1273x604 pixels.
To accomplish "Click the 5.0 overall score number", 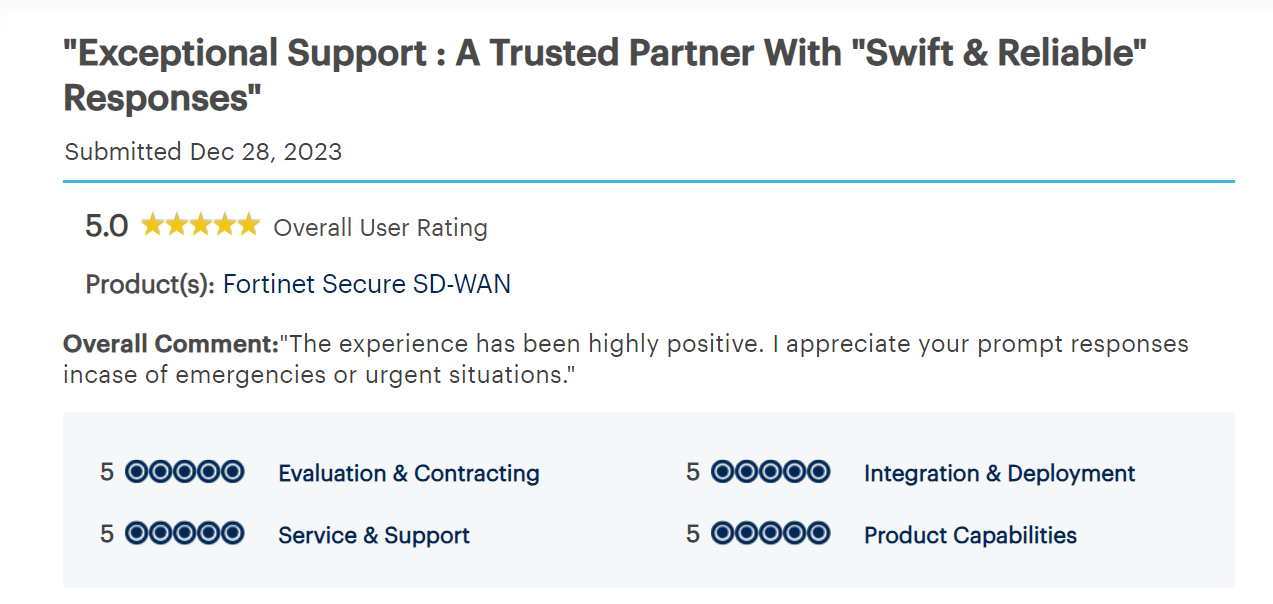I will (x=107, y=226).
